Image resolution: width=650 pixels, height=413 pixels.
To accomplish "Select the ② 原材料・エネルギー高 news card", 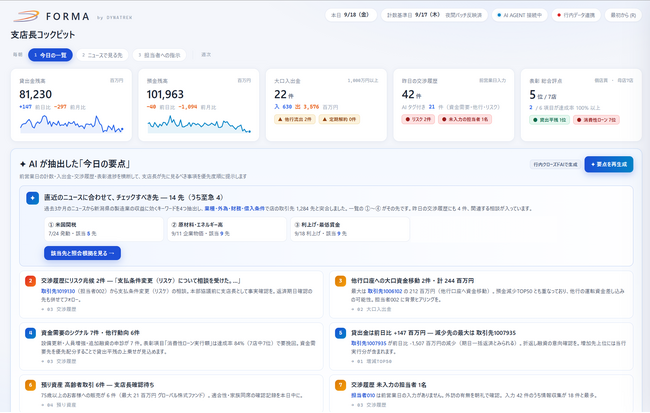I will [227, 229].
